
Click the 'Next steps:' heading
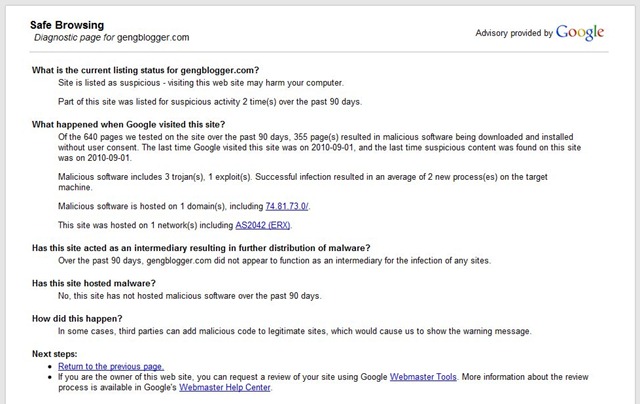coord(55,354)
